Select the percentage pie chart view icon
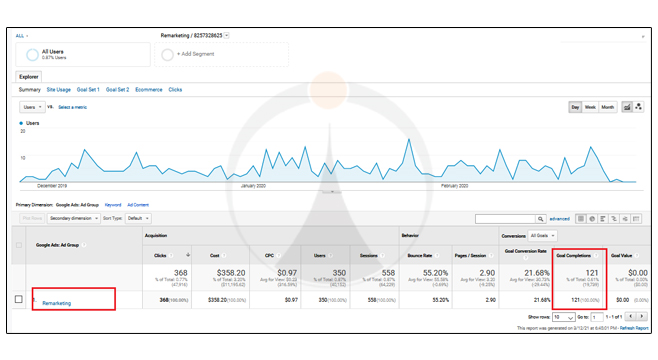 point(592,219)
